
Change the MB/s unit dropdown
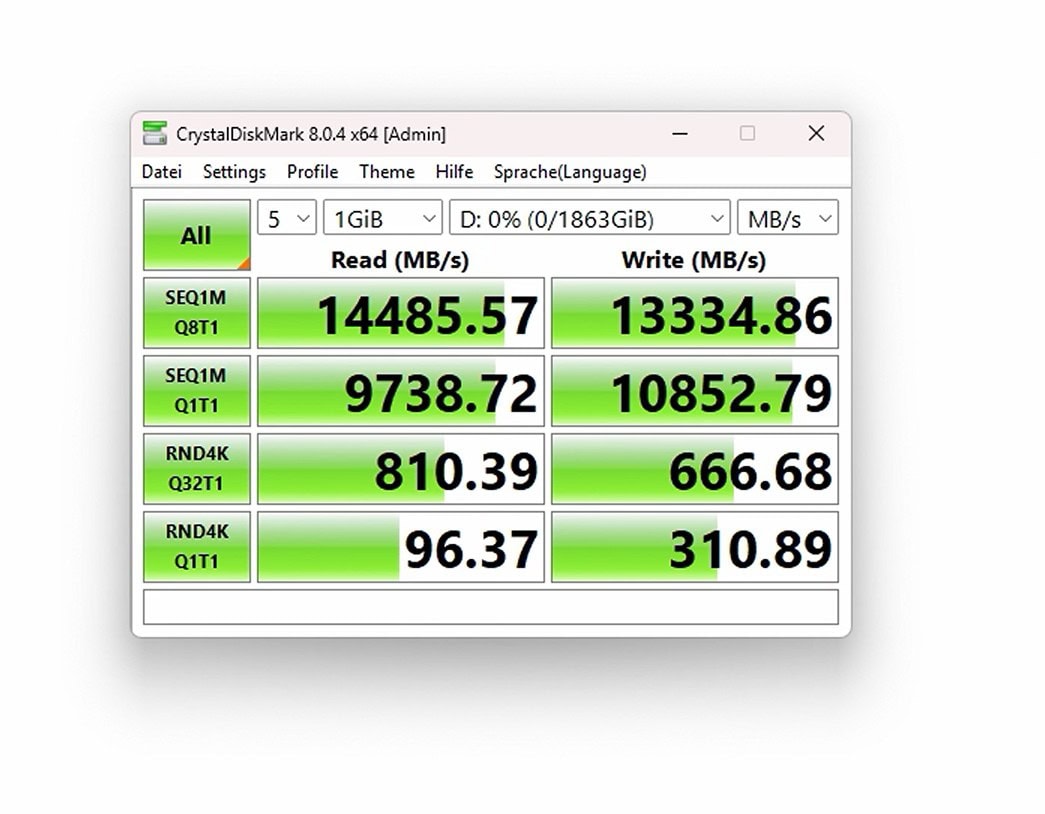pyautogui.click(x=787, y=219)
